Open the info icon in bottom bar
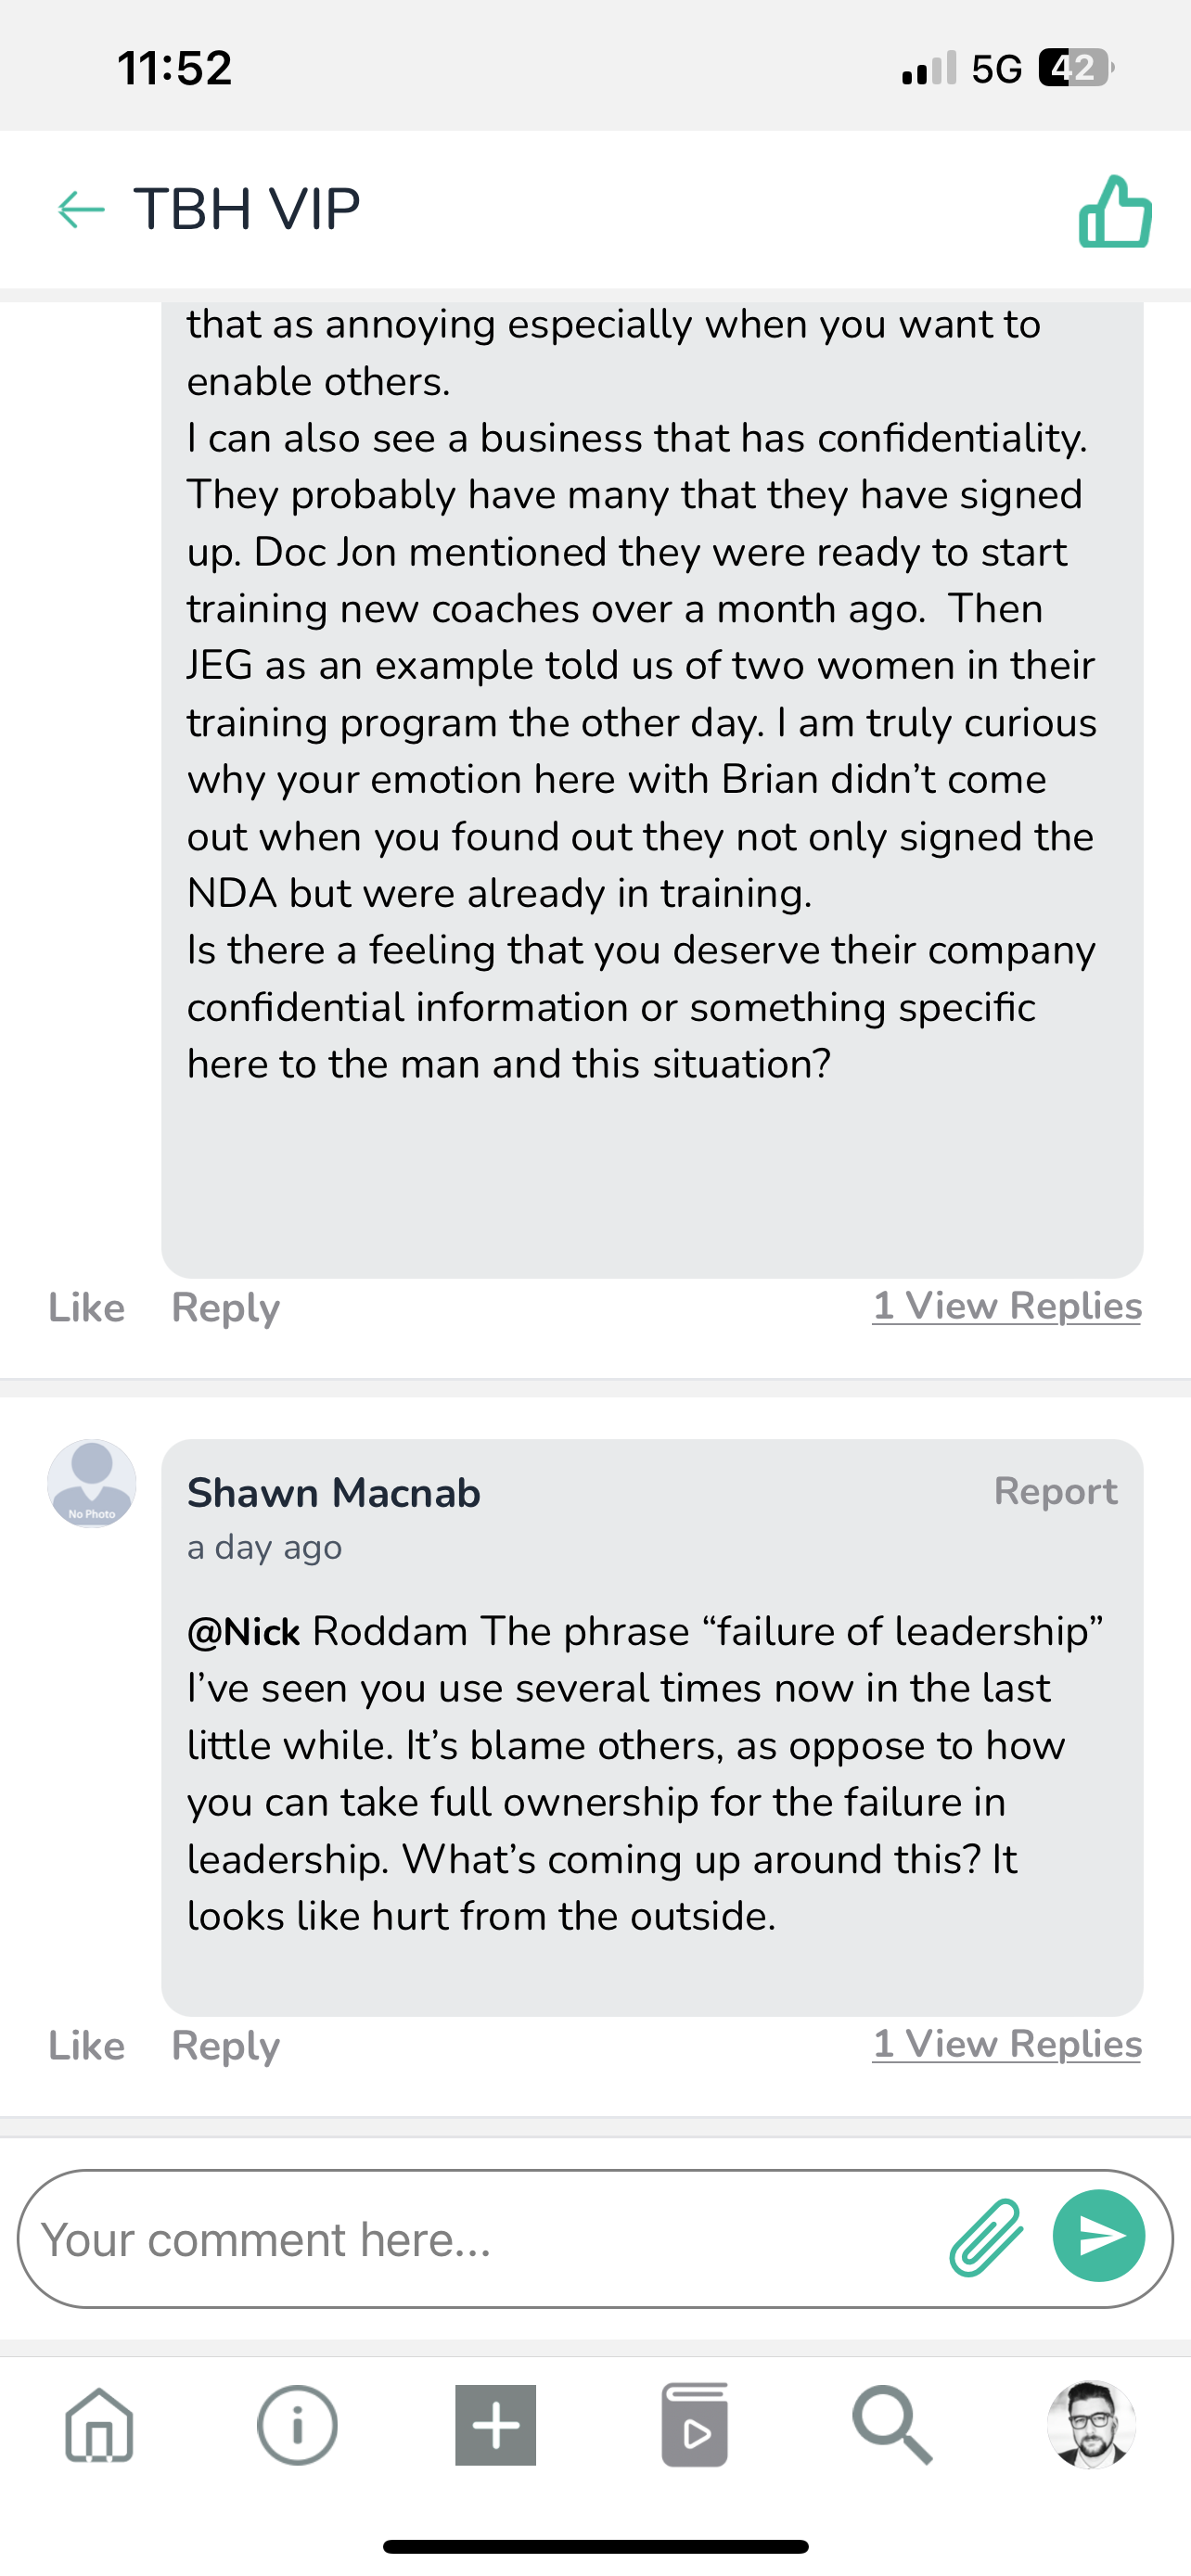 click(297, 2425)
